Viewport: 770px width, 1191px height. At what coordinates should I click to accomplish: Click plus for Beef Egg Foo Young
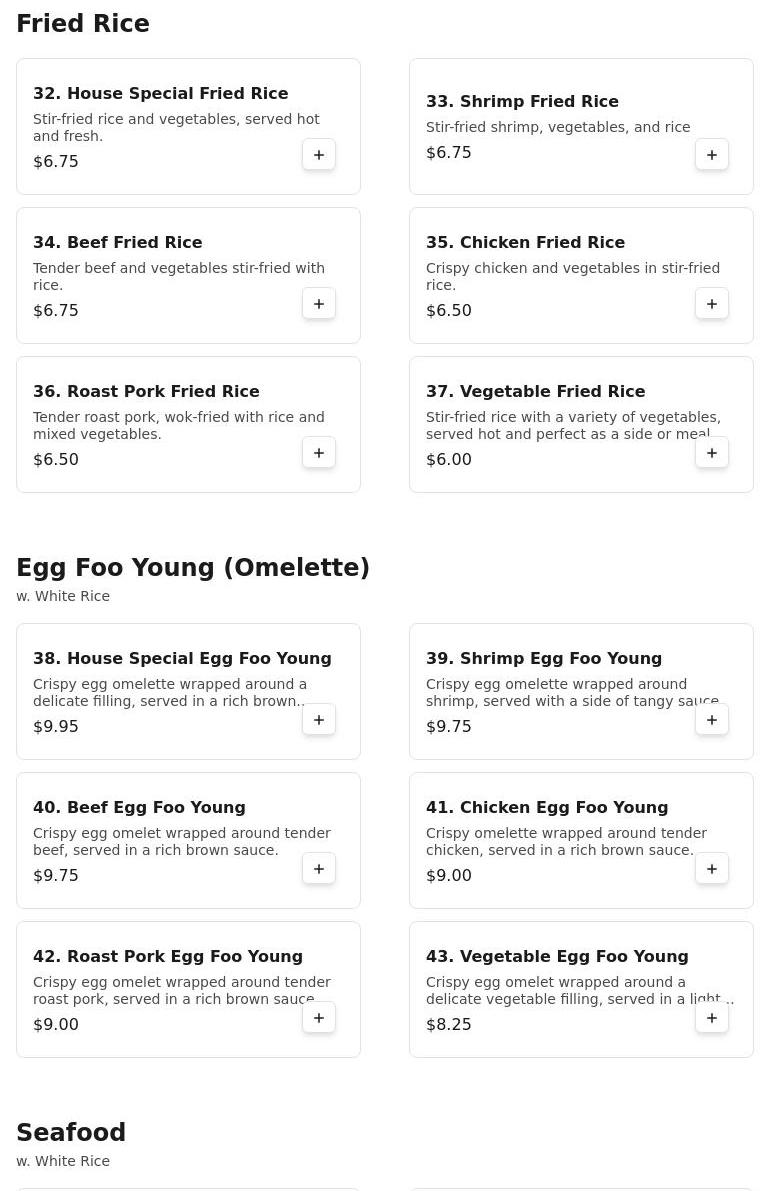319,869
